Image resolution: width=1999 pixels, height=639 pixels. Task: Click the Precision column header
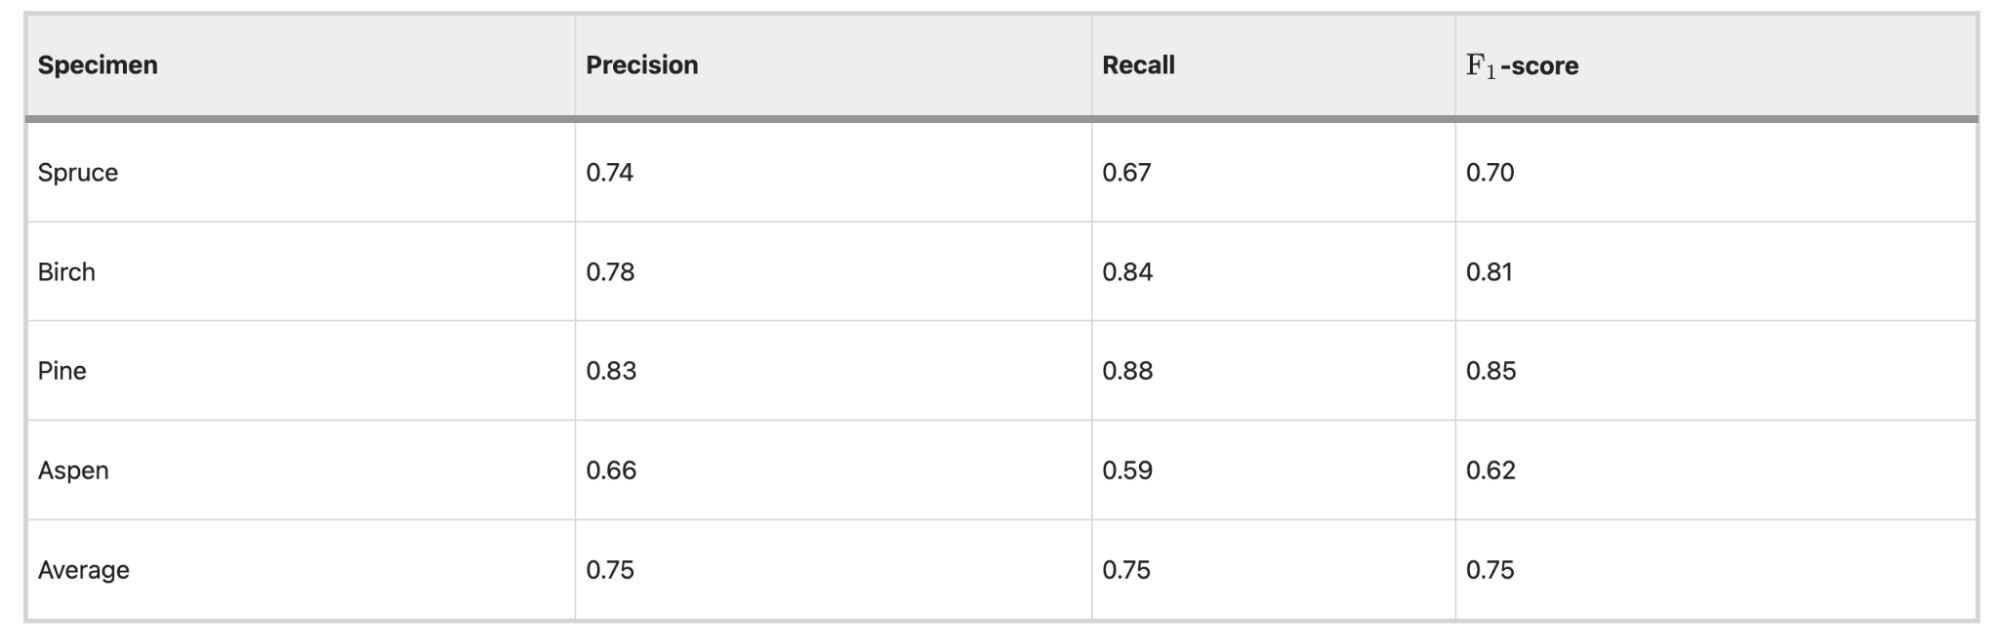coord(642,65)
